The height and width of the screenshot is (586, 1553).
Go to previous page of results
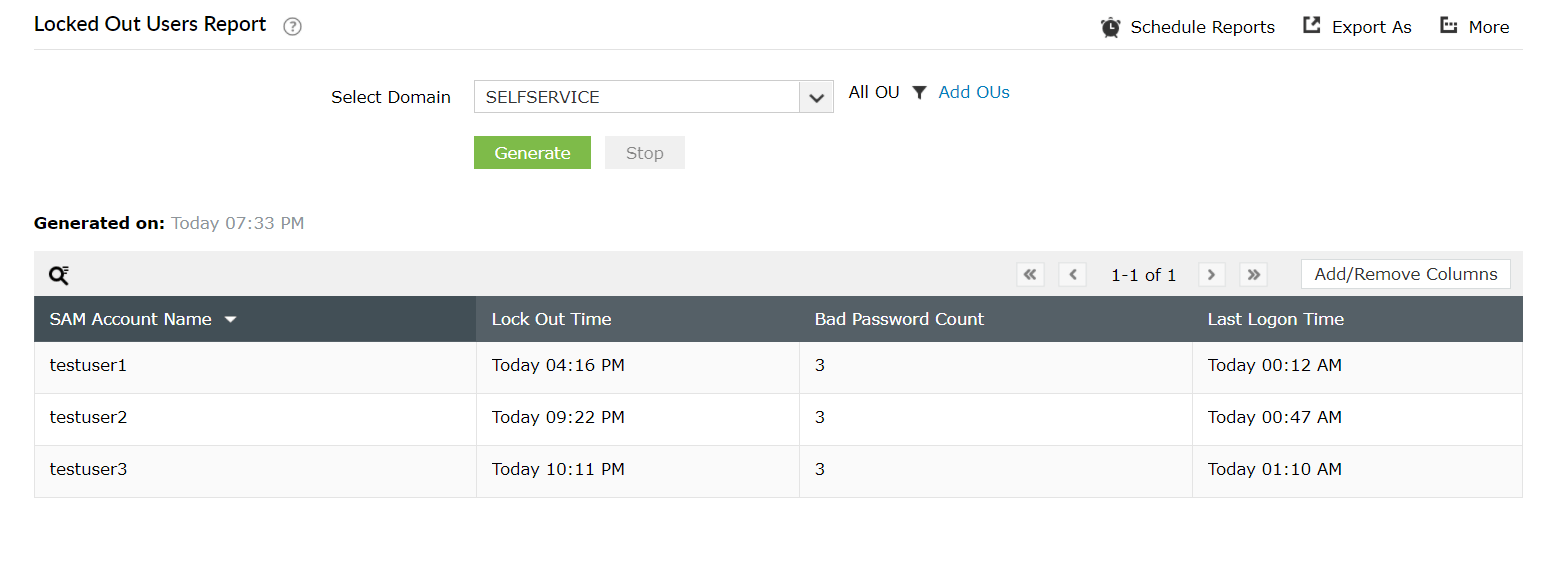coord(1072,275)
